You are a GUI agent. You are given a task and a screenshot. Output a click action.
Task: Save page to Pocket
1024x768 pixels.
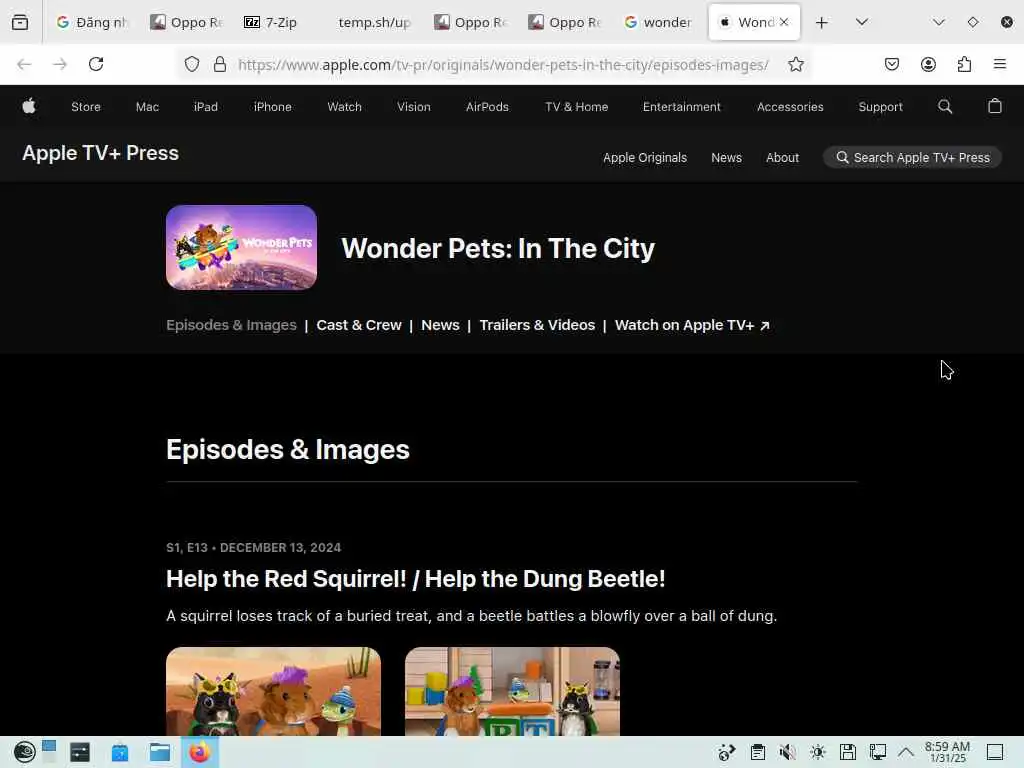(891, 64)
